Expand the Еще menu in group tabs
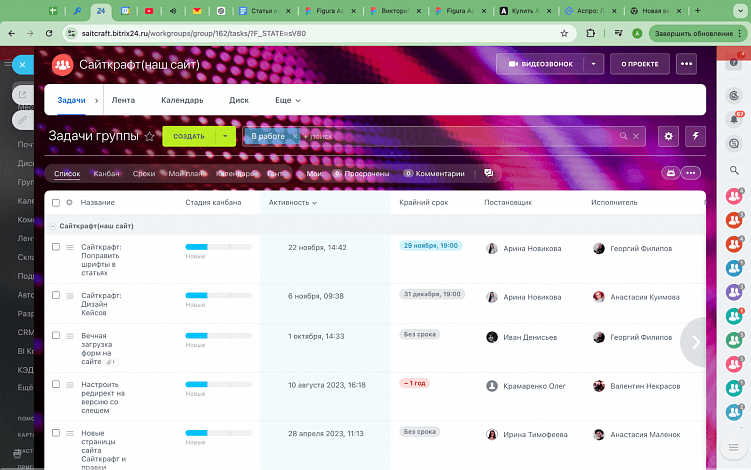The height and width of the screenshot is (470, 751). (x=287, y=100)
